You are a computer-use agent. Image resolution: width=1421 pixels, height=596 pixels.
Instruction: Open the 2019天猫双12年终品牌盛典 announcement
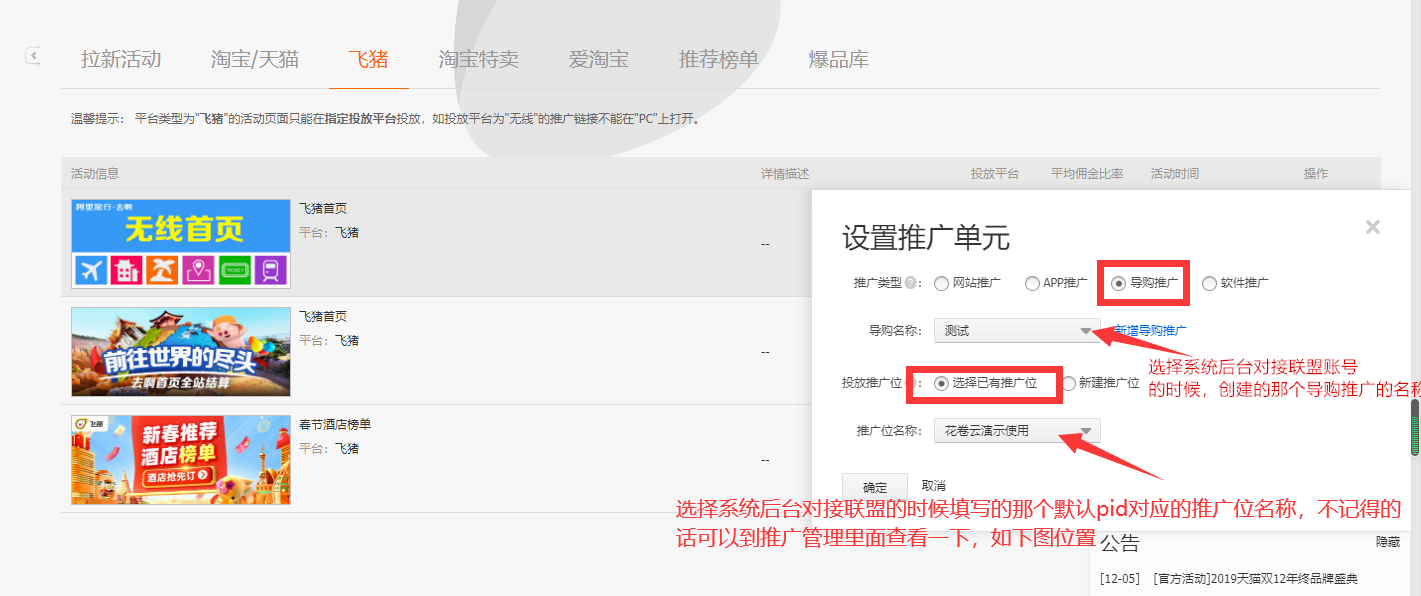[x=1255, y=578]
